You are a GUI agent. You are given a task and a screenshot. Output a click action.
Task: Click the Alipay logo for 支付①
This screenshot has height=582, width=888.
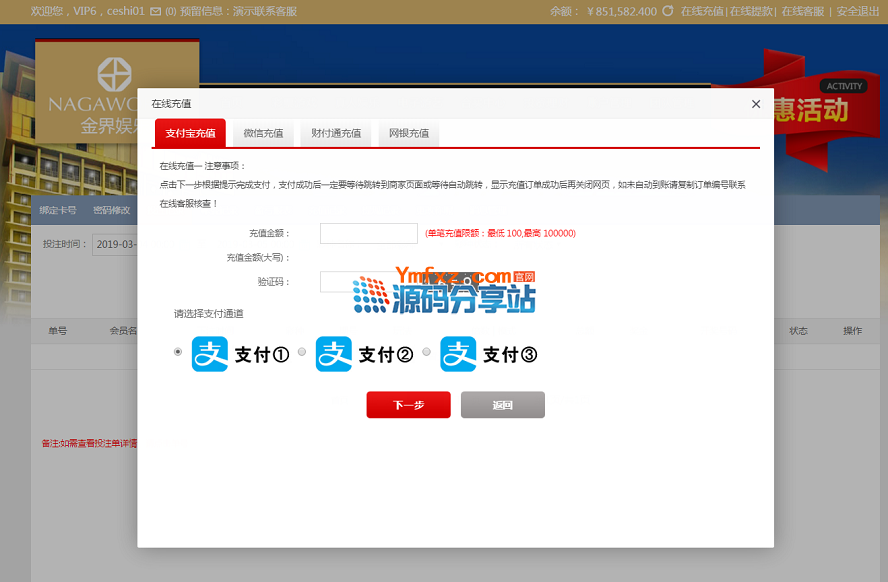tap(210, 354)
